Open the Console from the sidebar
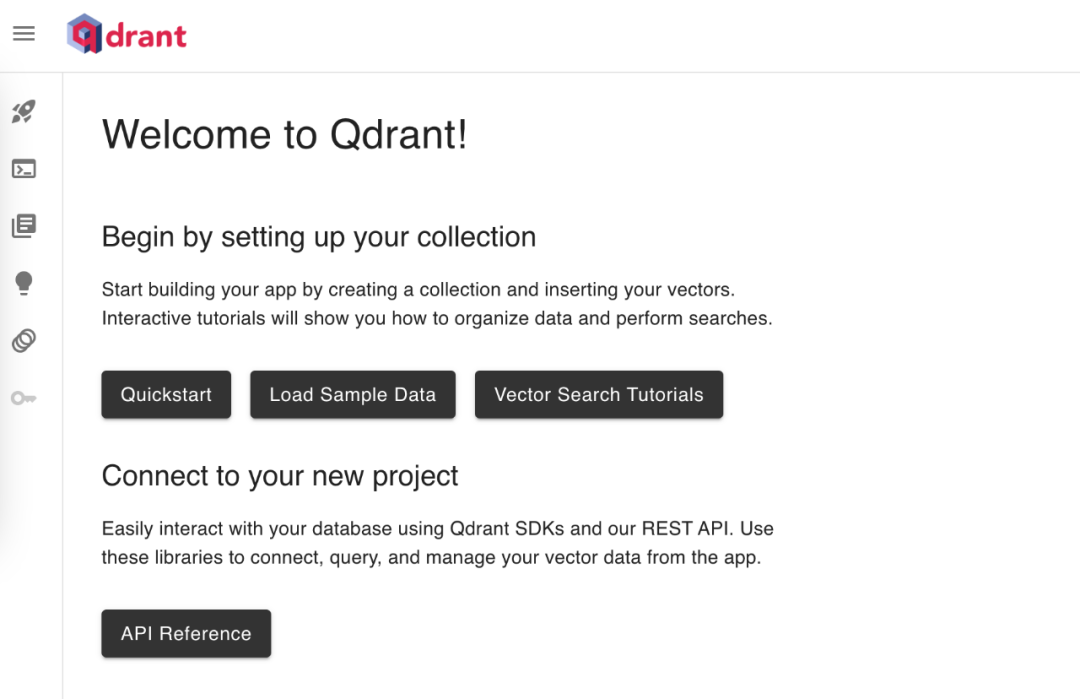The width and height of the screenshot is (1080, 699). coord(24,169)
